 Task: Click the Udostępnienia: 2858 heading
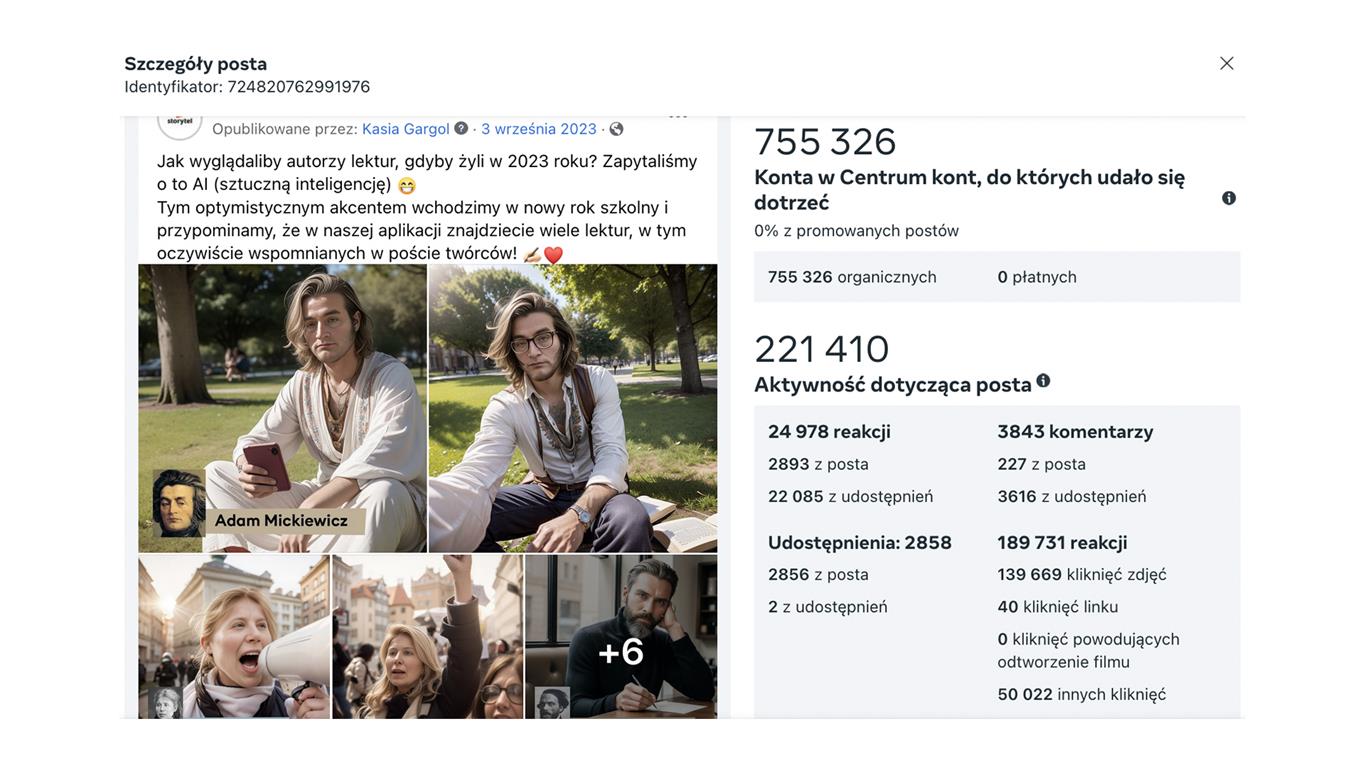coord(860,543)
